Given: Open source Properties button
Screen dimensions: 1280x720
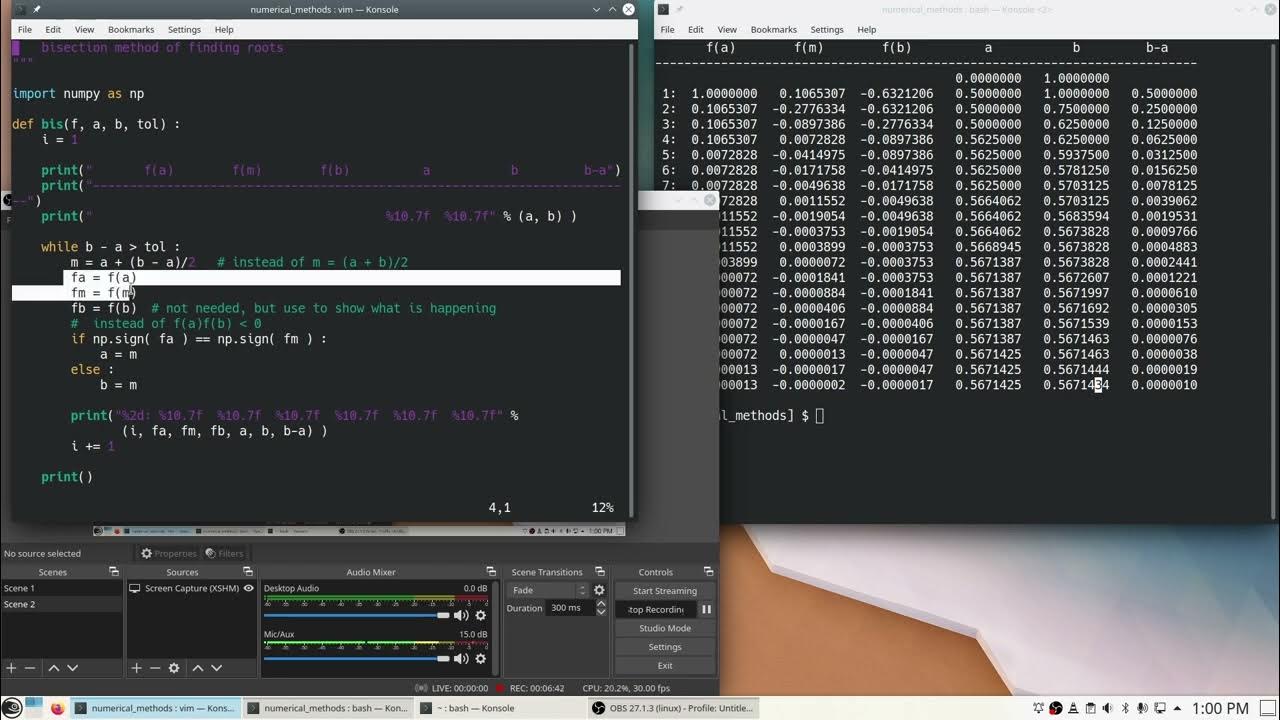Looking at the screenshot, I should [168, 553].
